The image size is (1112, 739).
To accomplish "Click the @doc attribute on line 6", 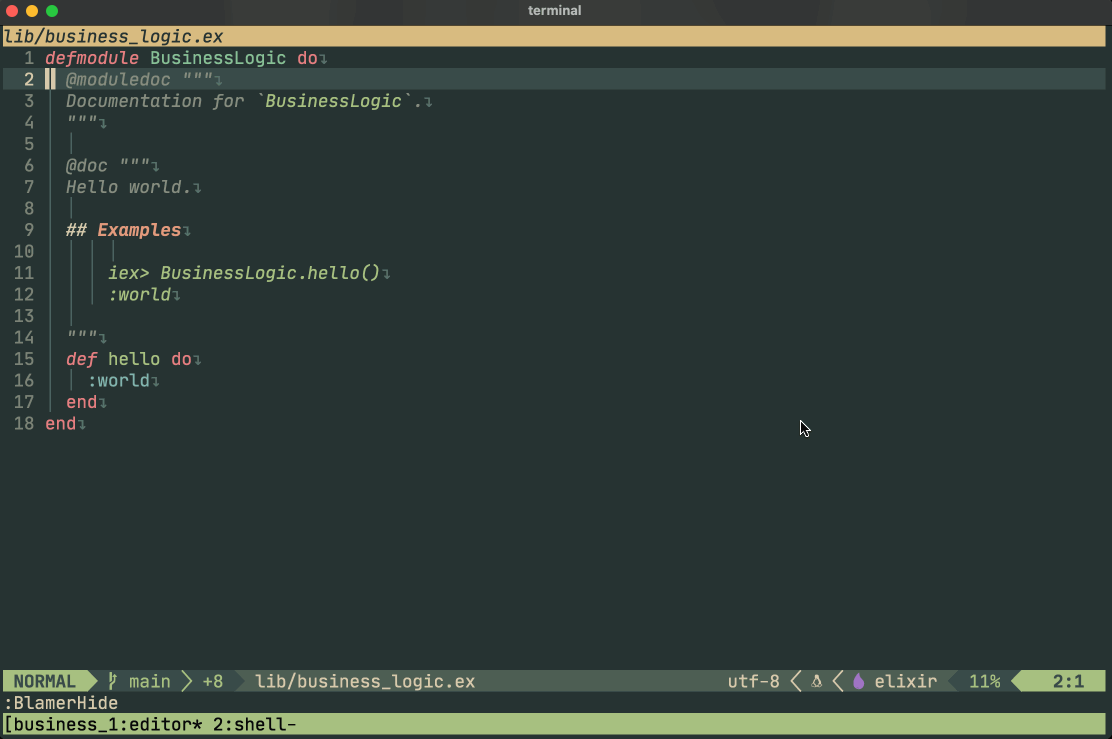I will point(87,165).
